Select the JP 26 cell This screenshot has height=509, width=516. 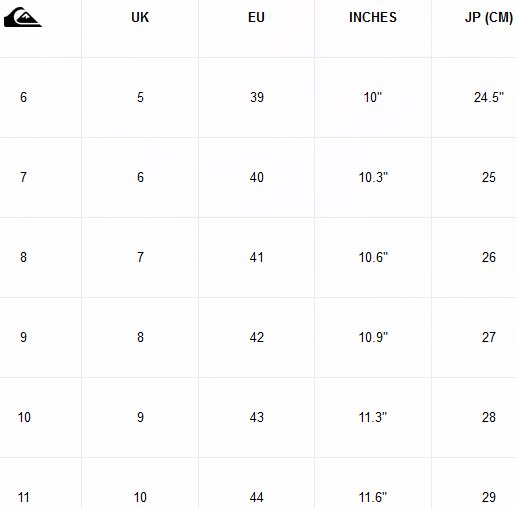489,257
